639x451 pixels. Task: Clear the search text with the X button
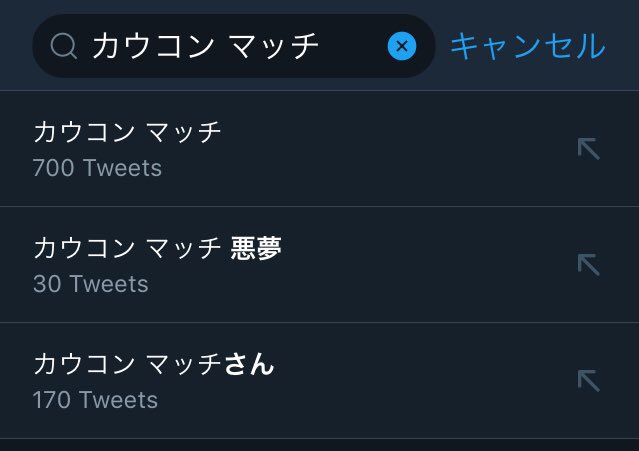[402, 46]
